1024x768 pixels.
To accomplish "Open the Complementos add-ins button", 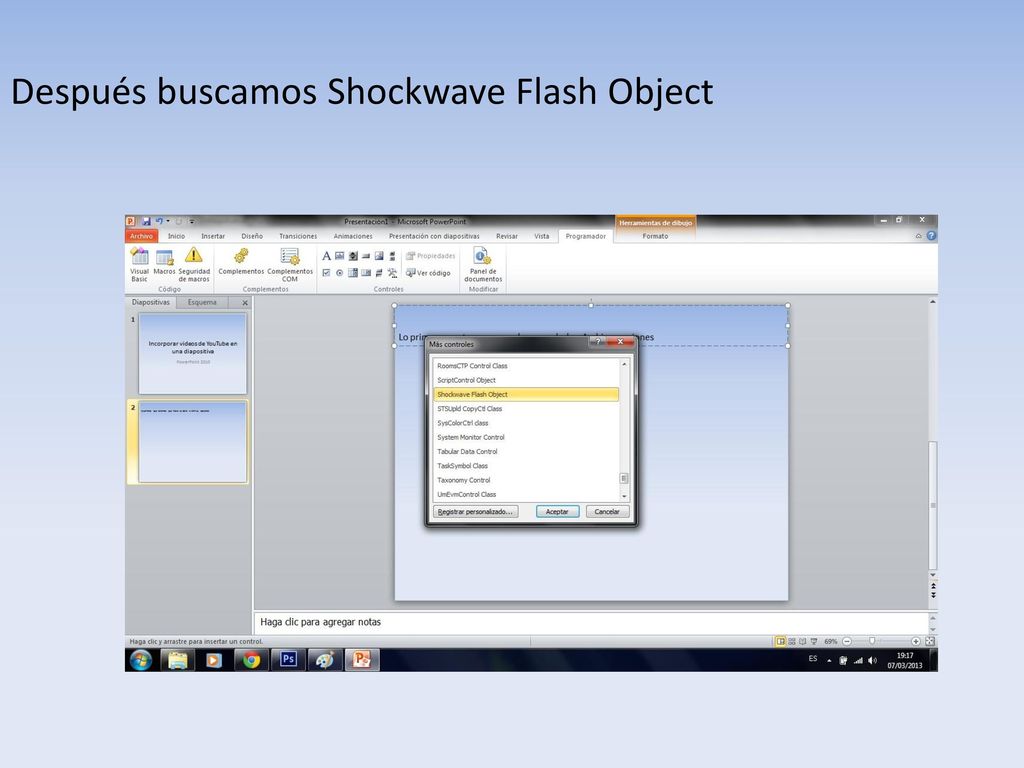I will click(x=241, y=261).
